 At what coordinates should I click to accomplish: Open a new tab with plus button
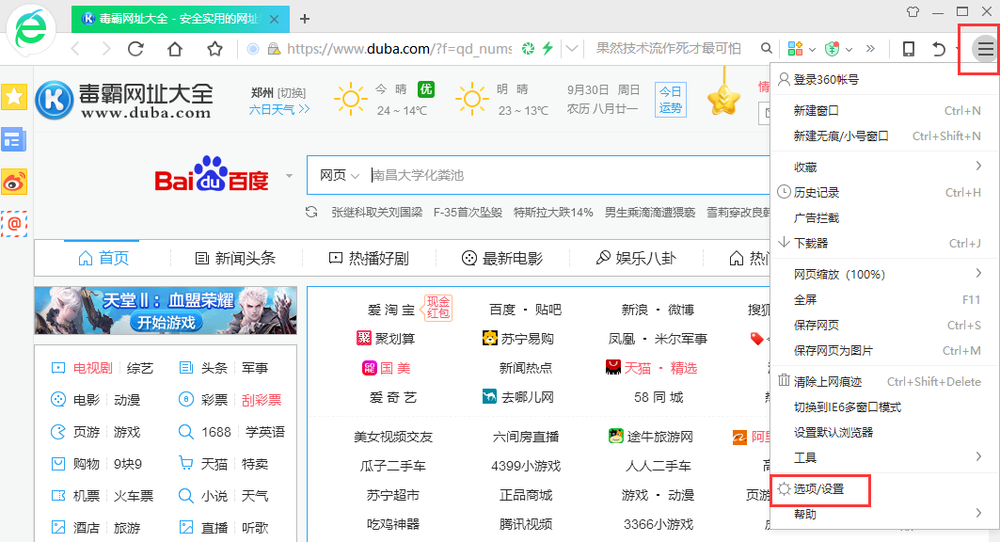click(305, 19)
